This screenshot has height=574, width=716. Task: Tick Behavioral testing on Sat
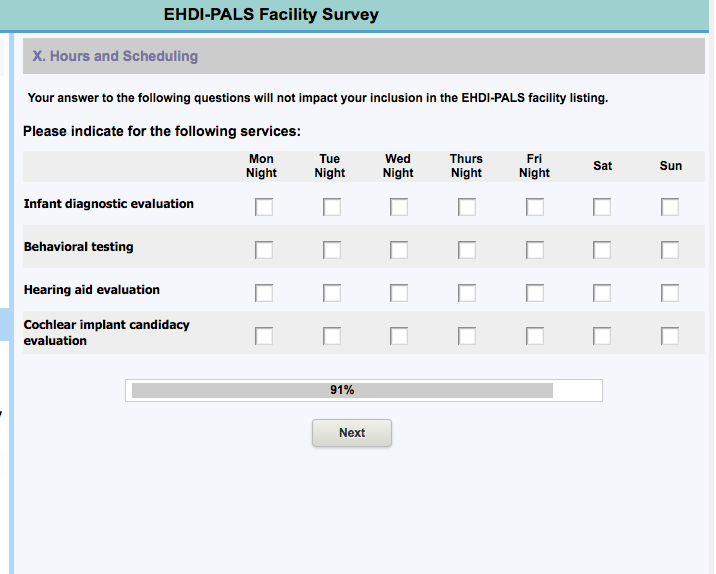point(602,250)
